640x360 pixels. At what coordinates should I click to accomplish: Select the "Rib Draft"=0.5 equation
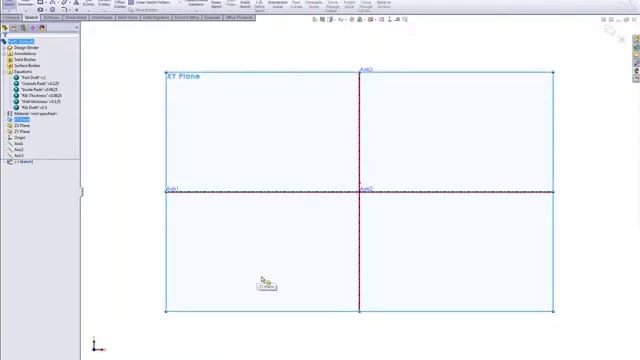pyautogui.click(x=34, y=108)
